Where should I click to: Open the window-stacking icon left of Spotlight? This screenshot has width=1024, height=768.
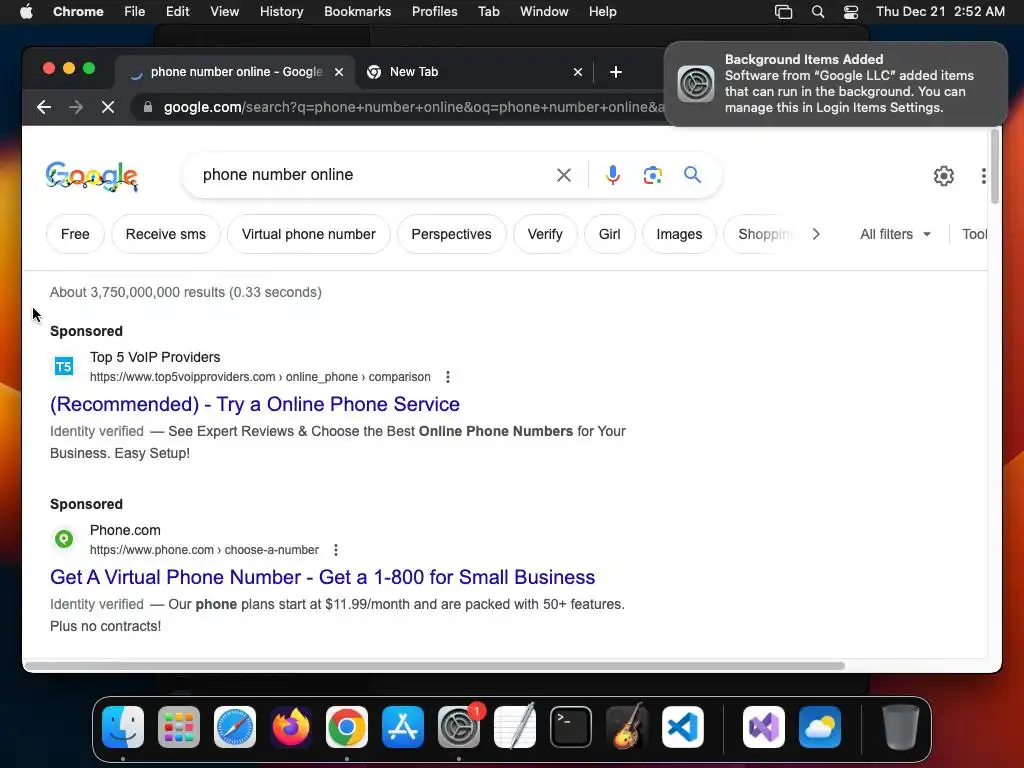pos(783,12)
